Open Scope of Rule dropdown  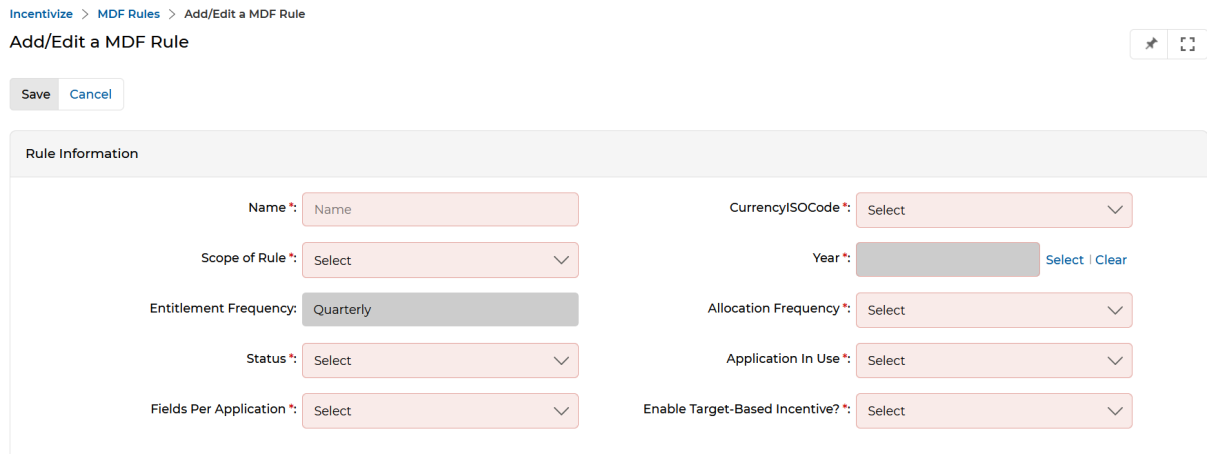point(440,260)
